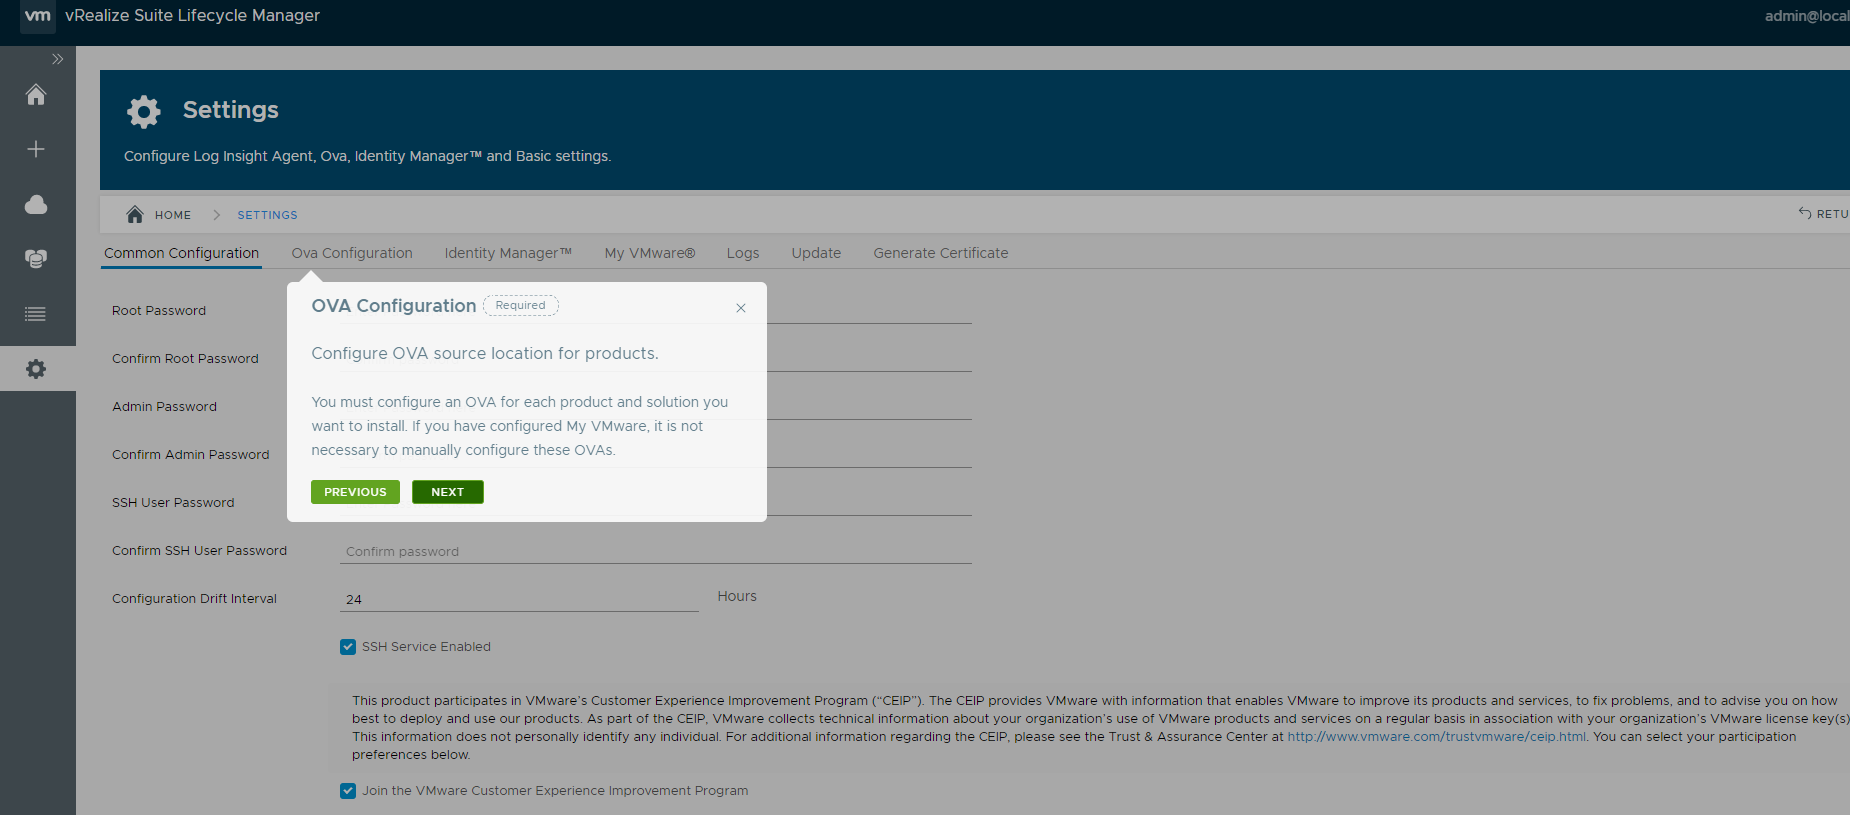Uncheck Join the VMware Customer Experience Program
The width and height of the screenshot is (1850, 815).
click(348, 791)
